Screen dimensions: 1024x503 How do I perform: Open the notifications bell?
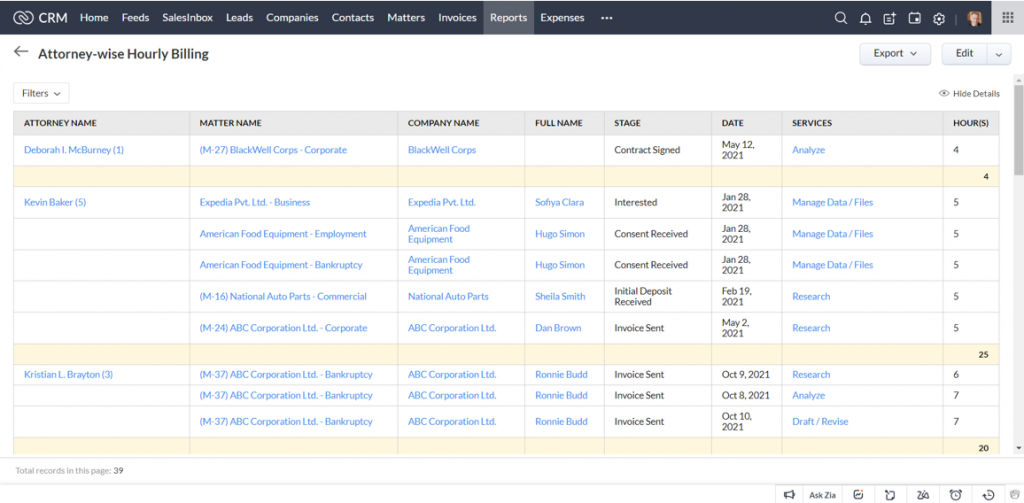865,18
